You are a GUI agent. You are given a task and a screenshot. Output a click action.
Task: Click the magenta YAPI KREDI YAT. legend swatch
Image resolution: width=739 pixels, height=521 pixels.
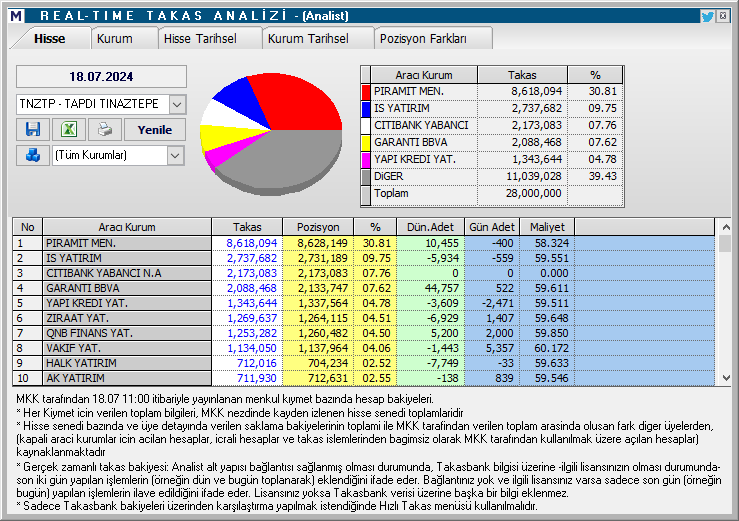click(x=366, y=160)
